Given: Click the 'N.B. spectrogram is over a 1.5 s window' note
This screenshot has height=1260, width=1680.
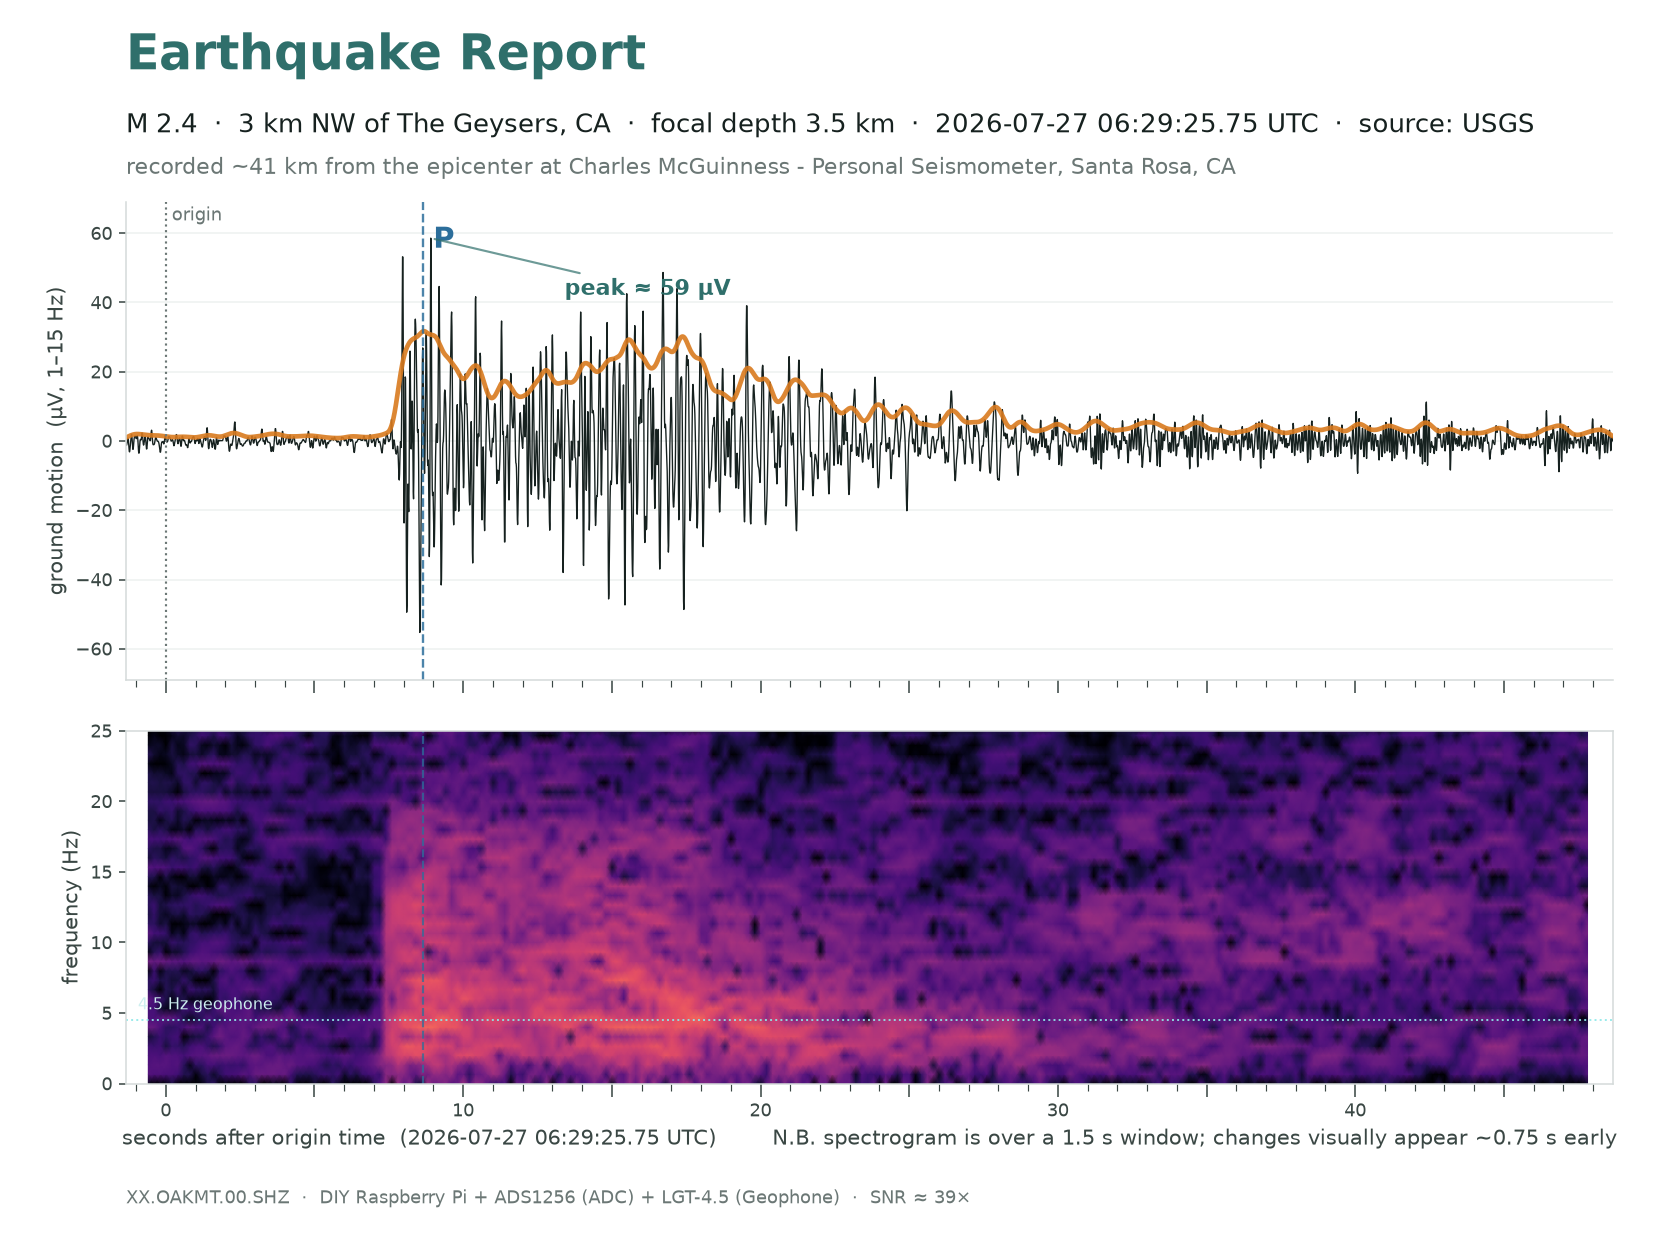Looking at the screenshot, I should [x=1194, y=1138].
